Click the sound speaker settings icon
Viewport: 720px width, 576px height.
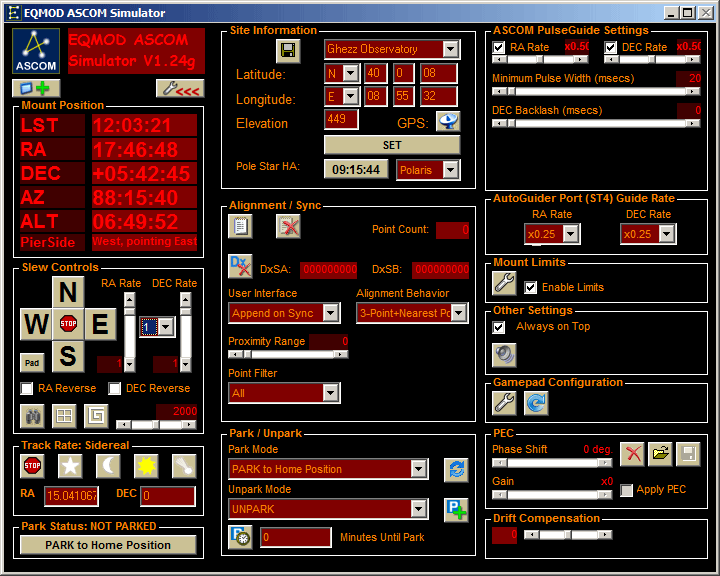504,355
